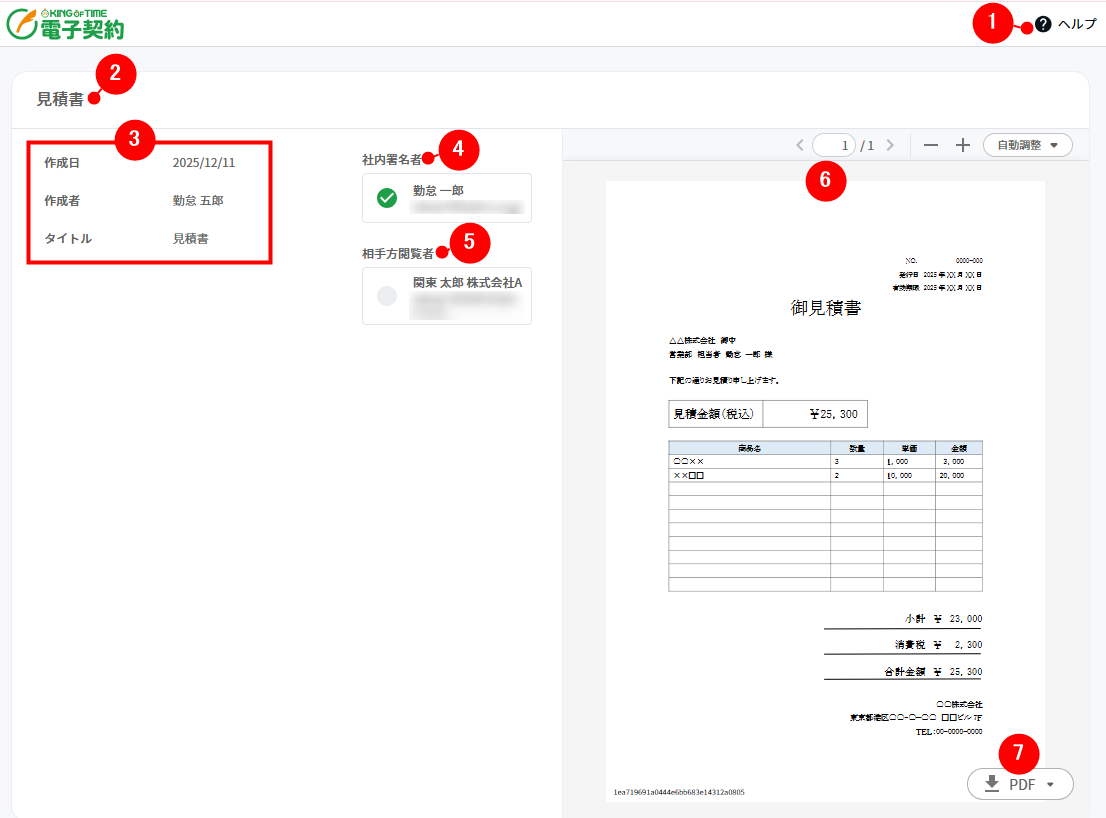Click the 作成日 value 2025/12/11

click(x=204, y=162)
